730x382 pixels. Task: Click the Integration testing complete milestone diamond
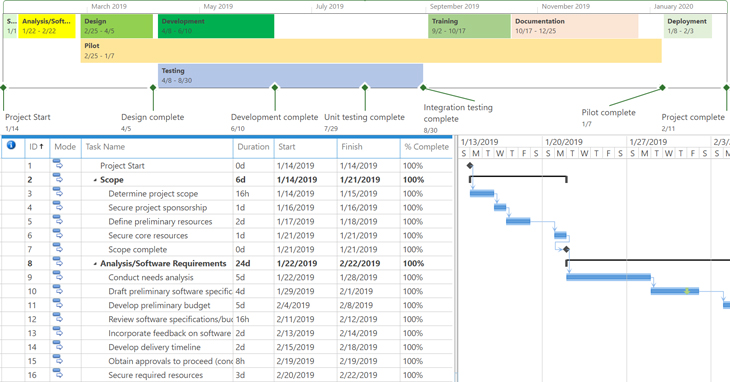[423, 87]
